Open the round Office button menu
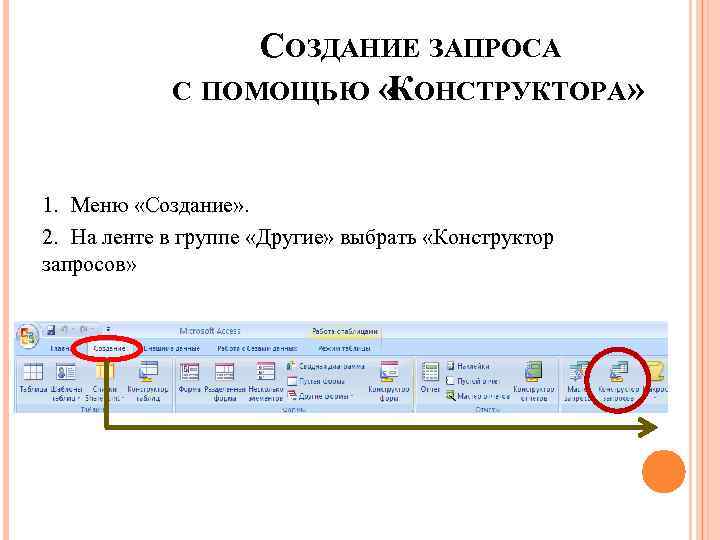720x540 pixels. [x=27, y=336]
